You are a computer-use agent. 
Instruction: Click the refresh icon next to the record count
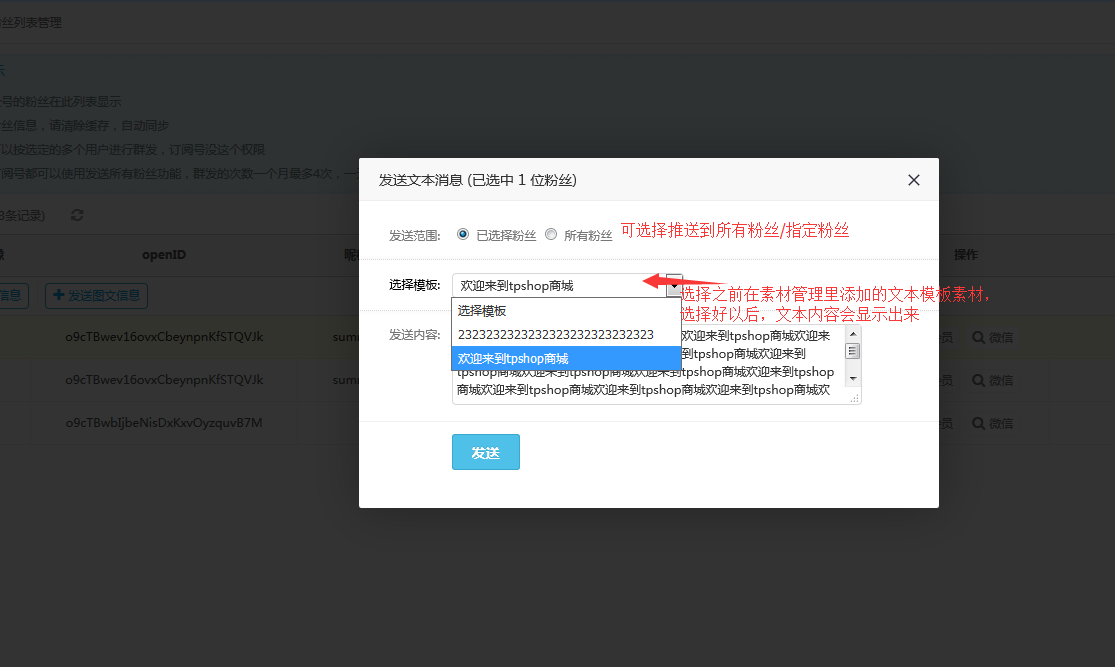click(77, 214)
